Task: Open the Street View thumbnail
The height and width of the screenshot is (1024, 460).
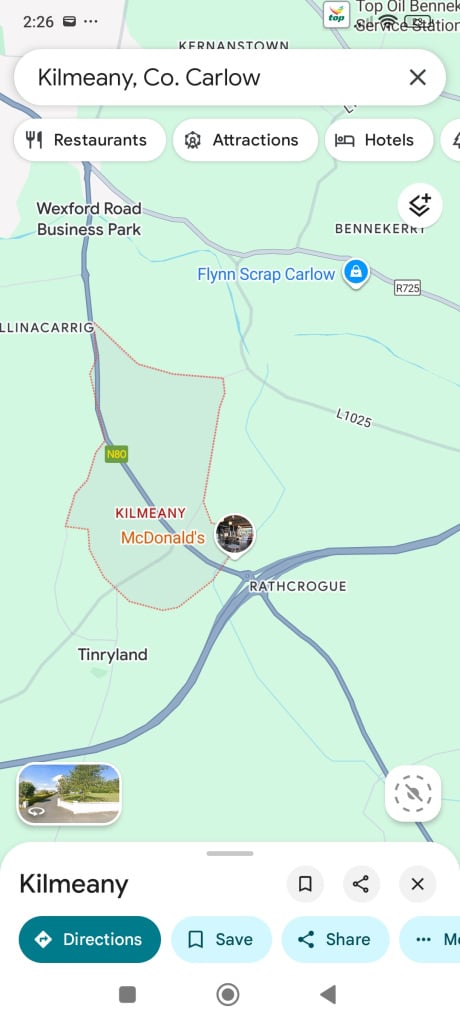Action: click(69, 794)
